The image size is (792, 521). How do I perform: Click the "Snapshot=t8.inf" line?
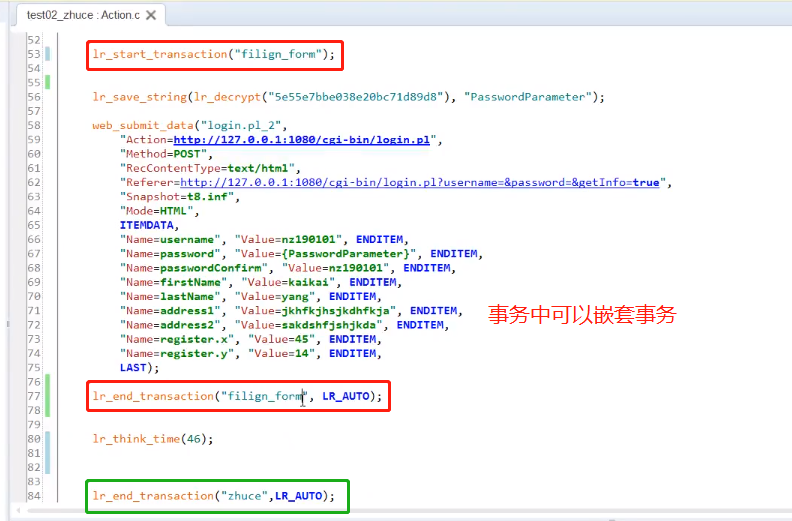(x=180, y=197)
